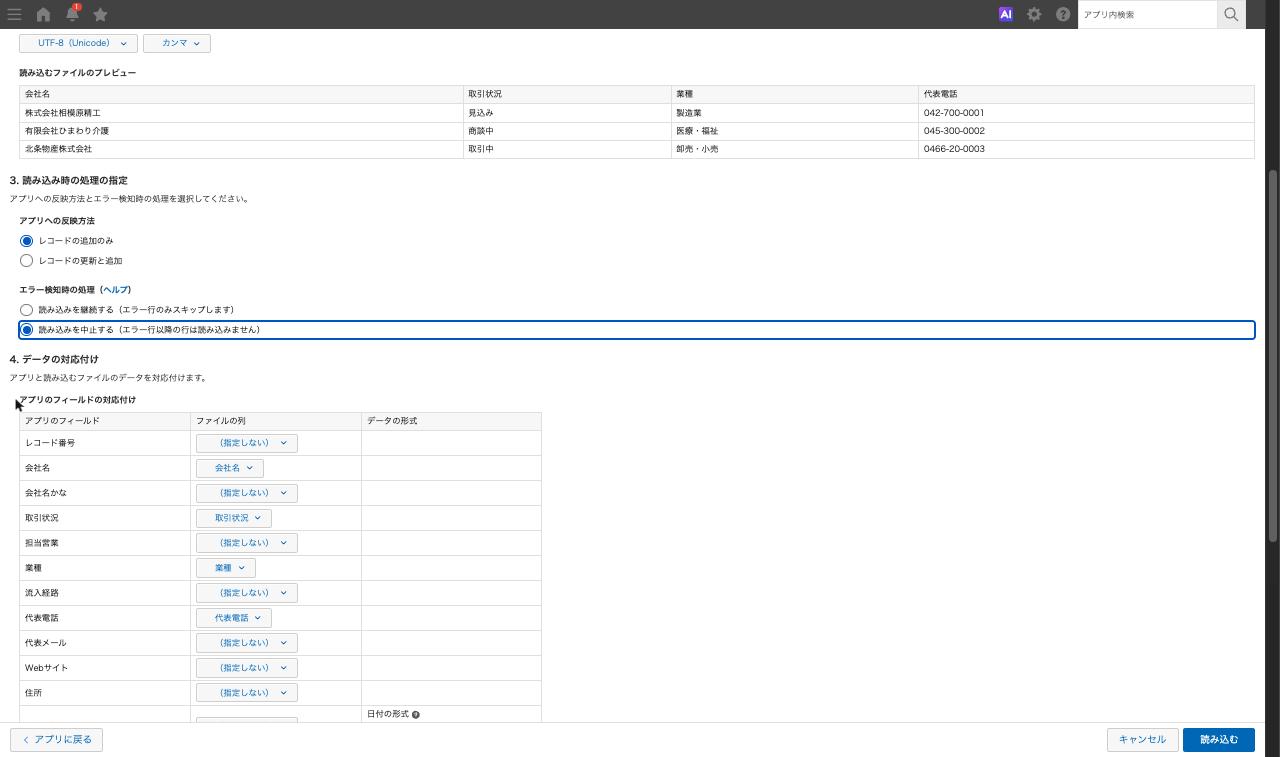Open the 担当営業 column dropdown

pos(247,543)
